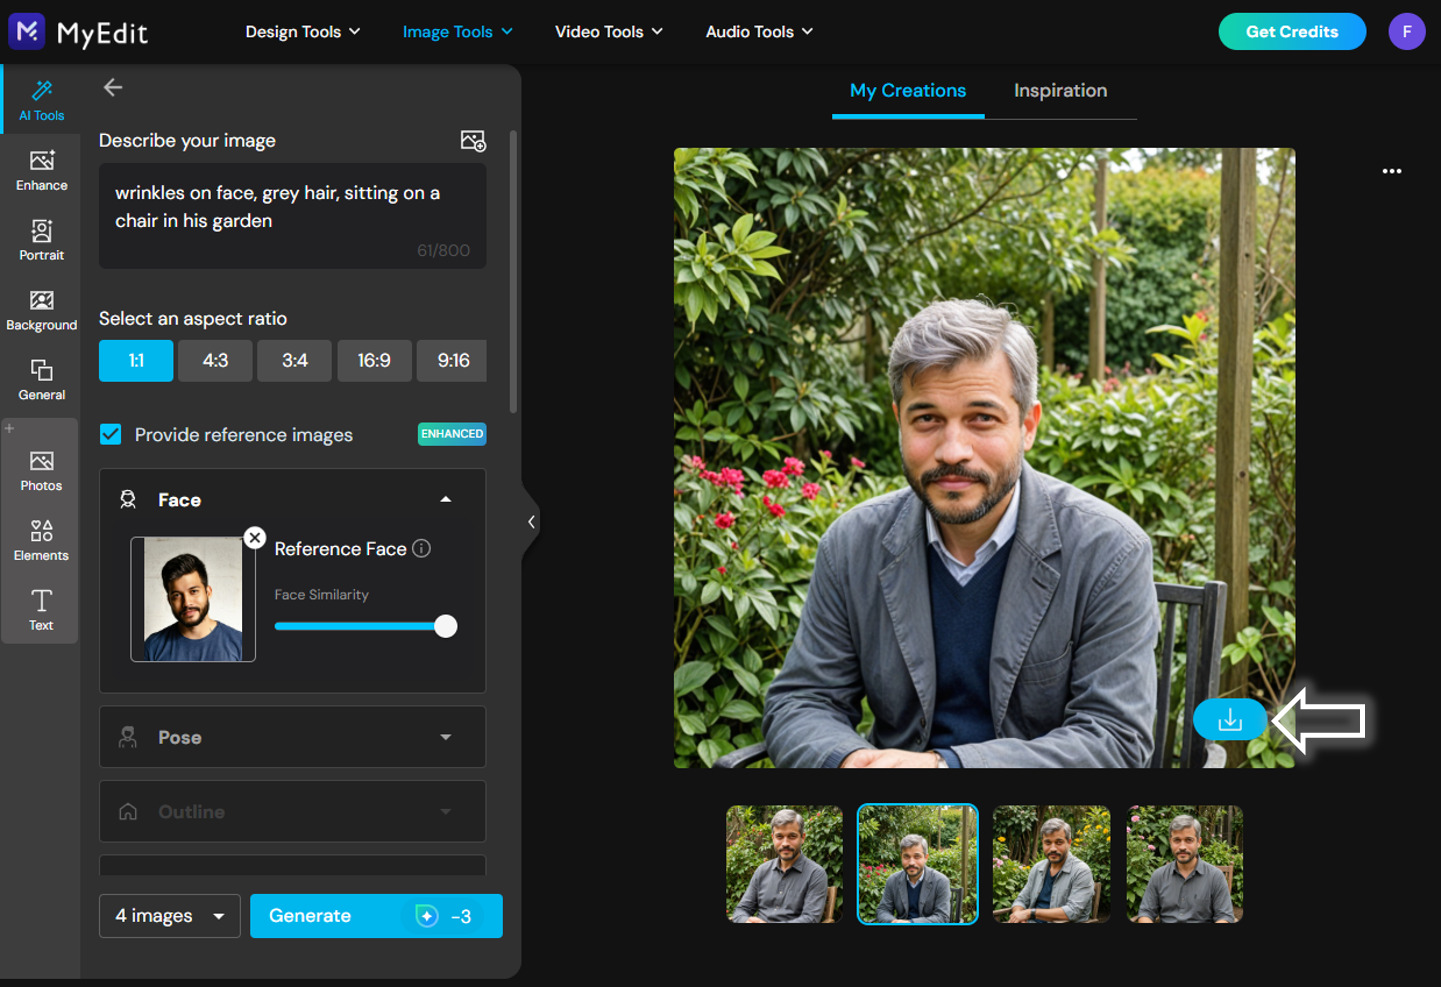
Task: Click the add reference image icon
Action: 473,141
